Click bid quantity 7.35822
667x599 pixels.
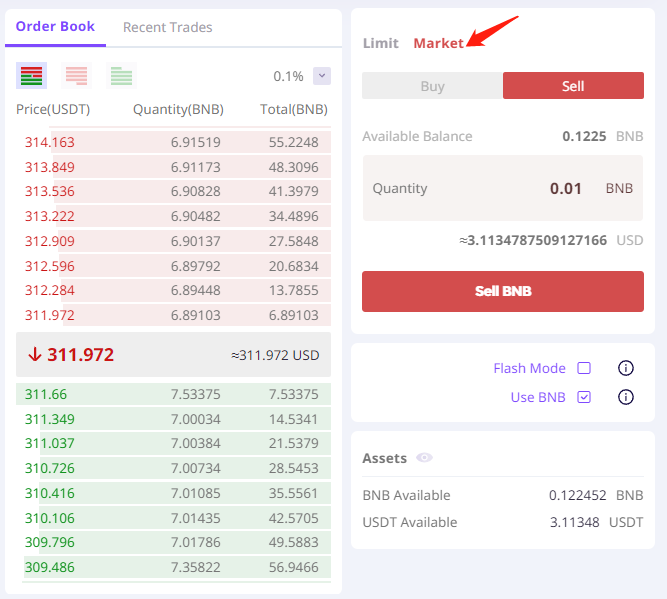(x=196, y=567)
